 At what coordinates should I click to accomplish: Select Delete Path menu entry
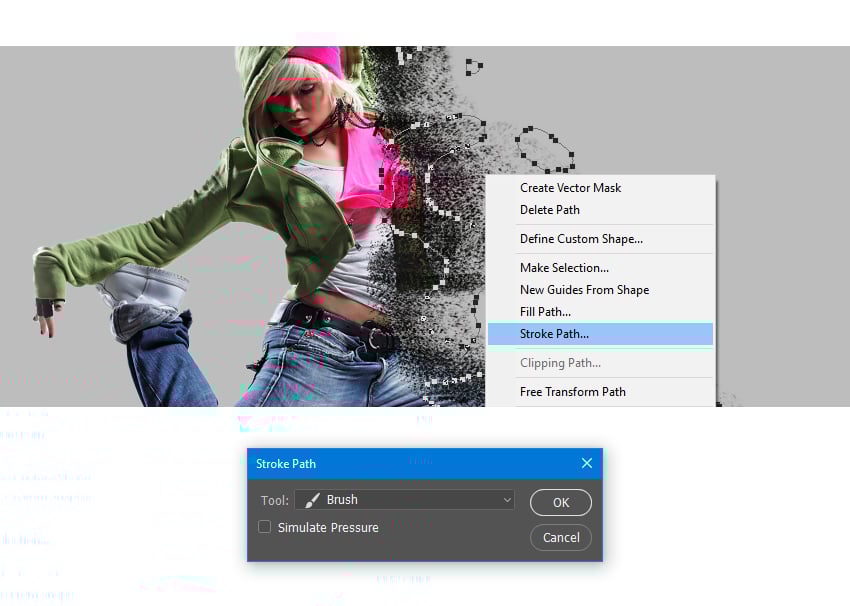click(600, 210)
